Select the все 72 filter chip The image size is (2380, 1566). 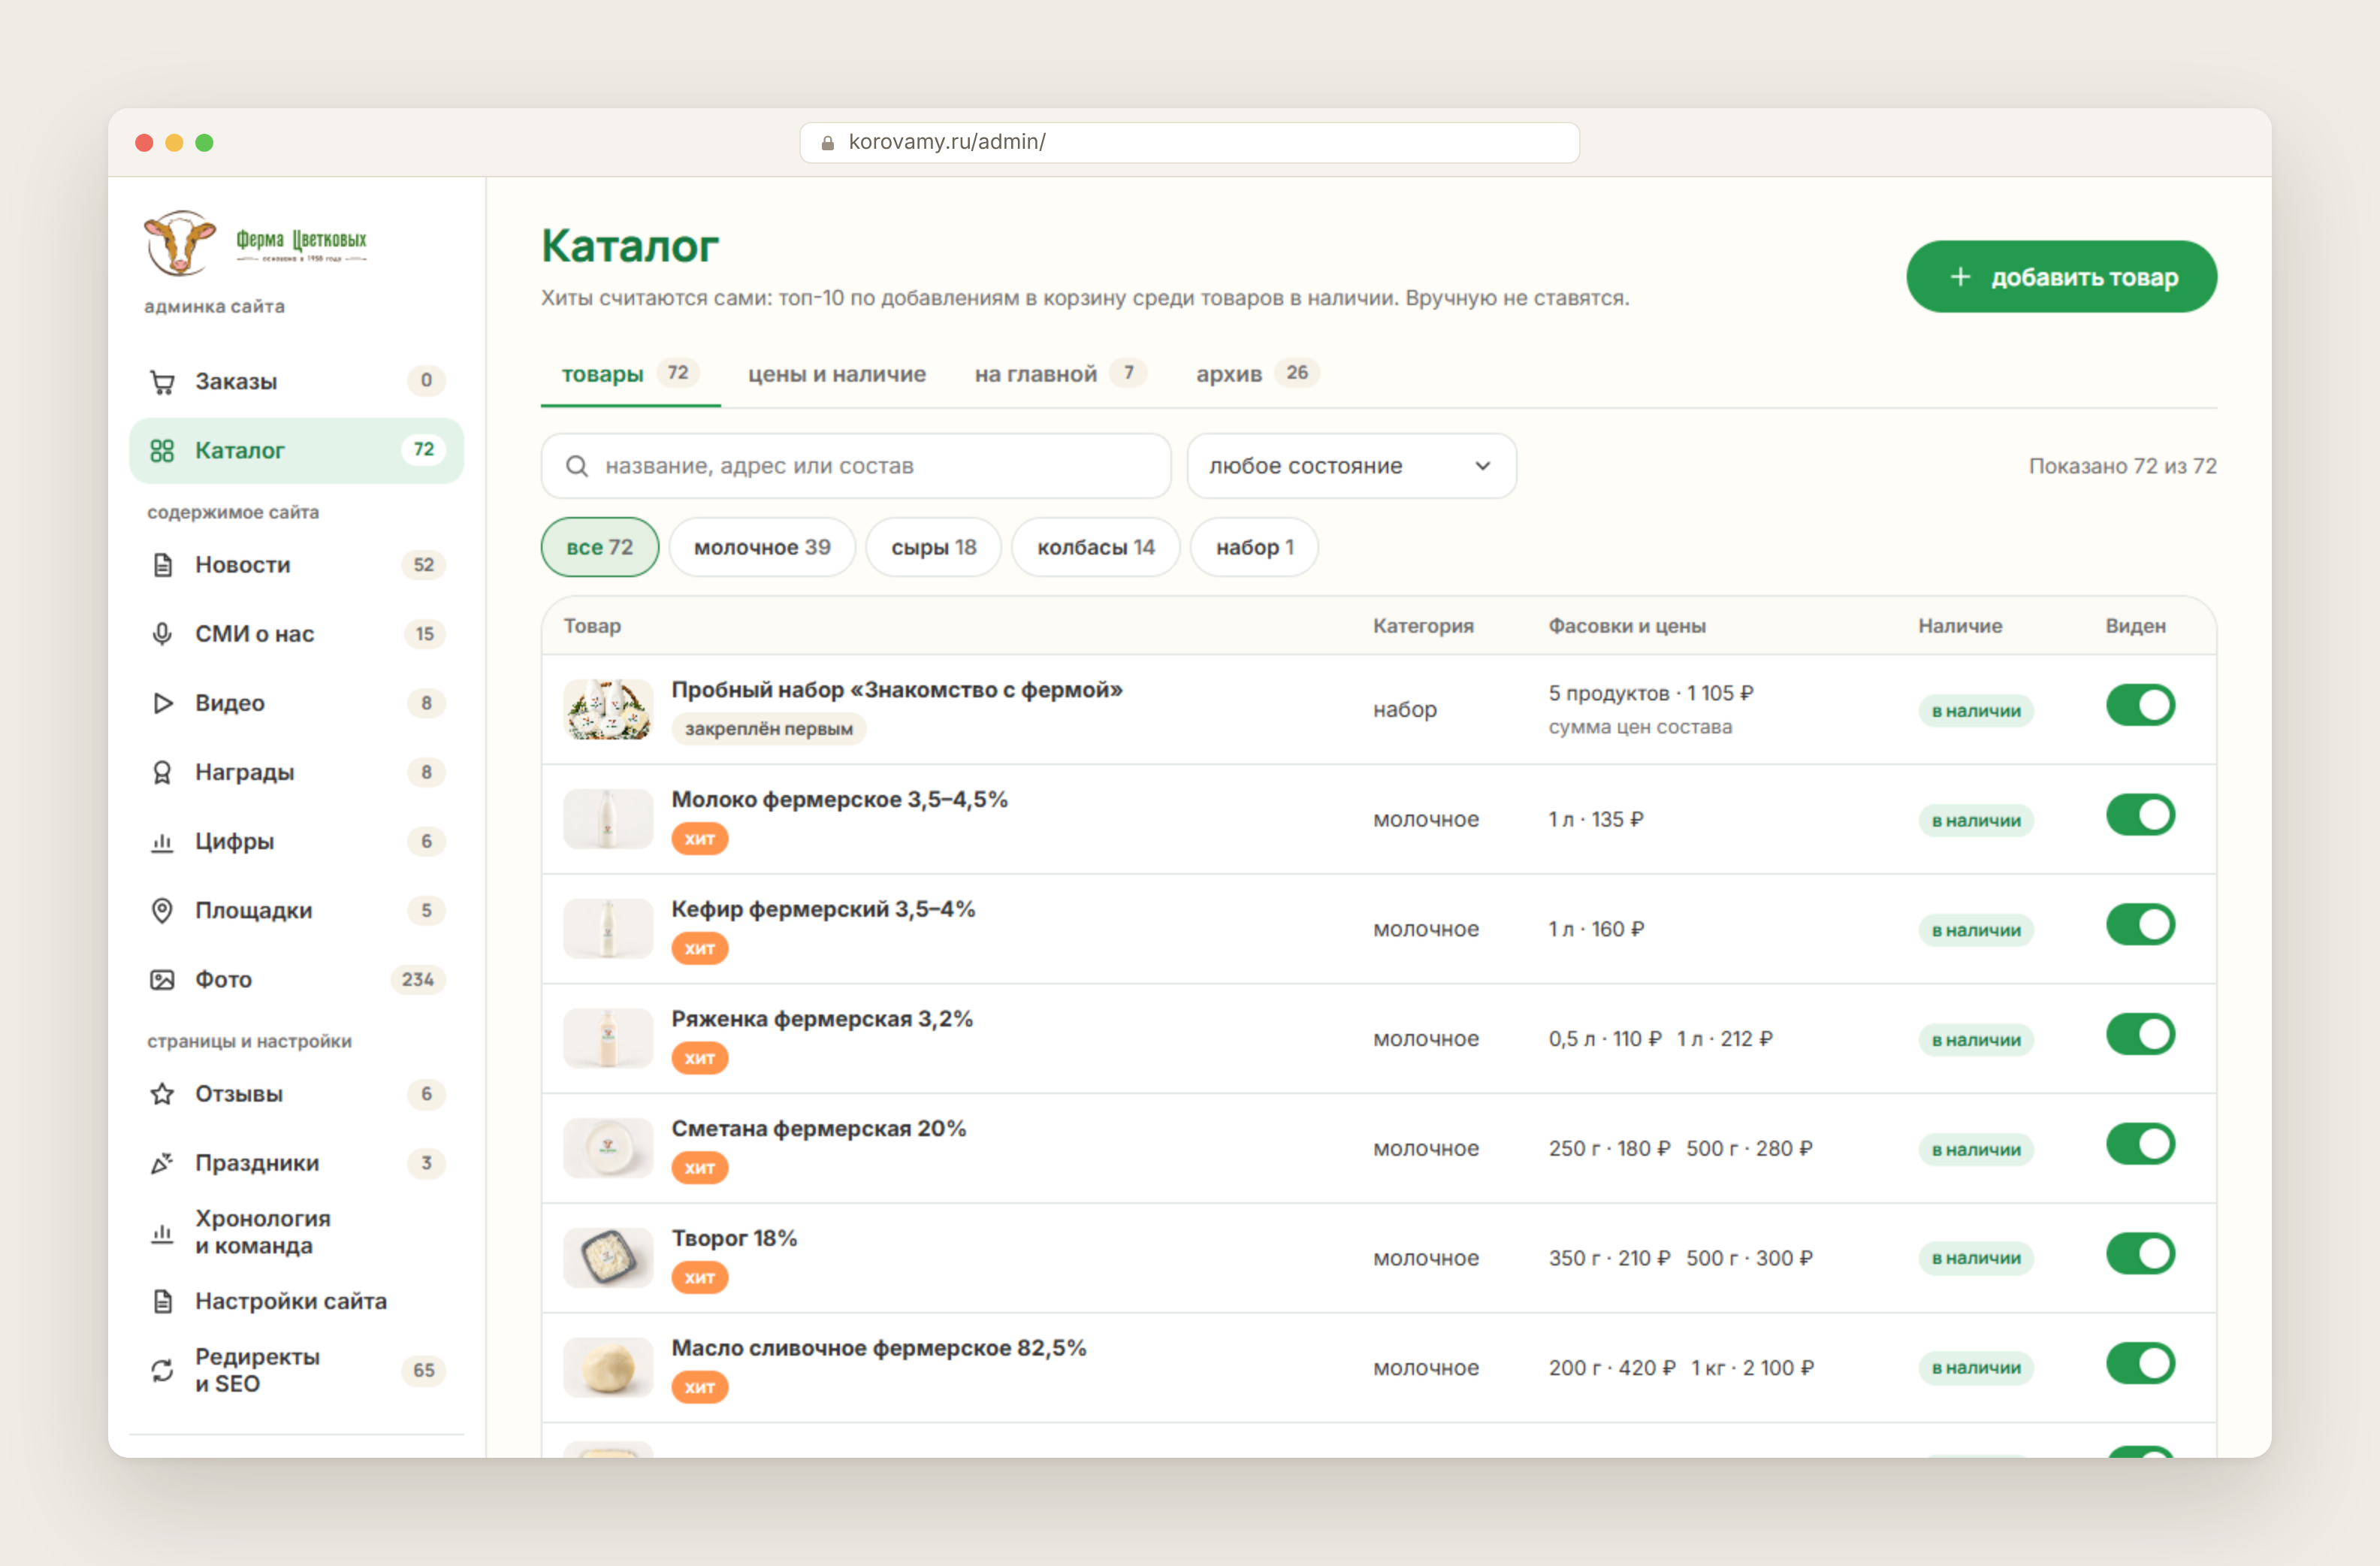tap(600, 547)
